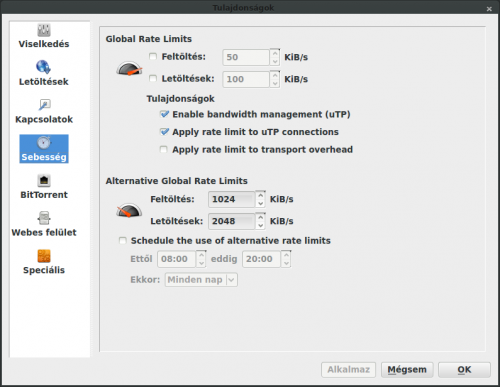Open the Webes felület icon
Viewport: 500px width, 387px height.
click(44, 218)
